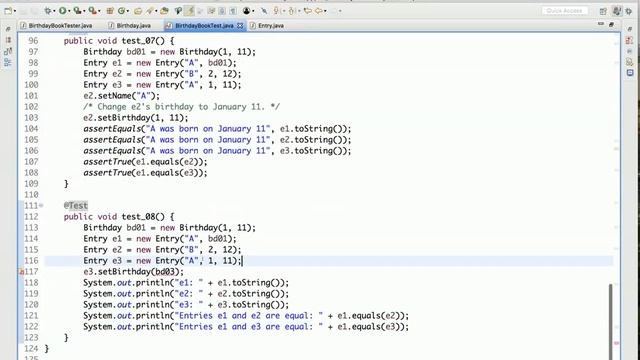640x360 pixels.
Task: Click the Pin Editor icon
Action: (263, 11)
